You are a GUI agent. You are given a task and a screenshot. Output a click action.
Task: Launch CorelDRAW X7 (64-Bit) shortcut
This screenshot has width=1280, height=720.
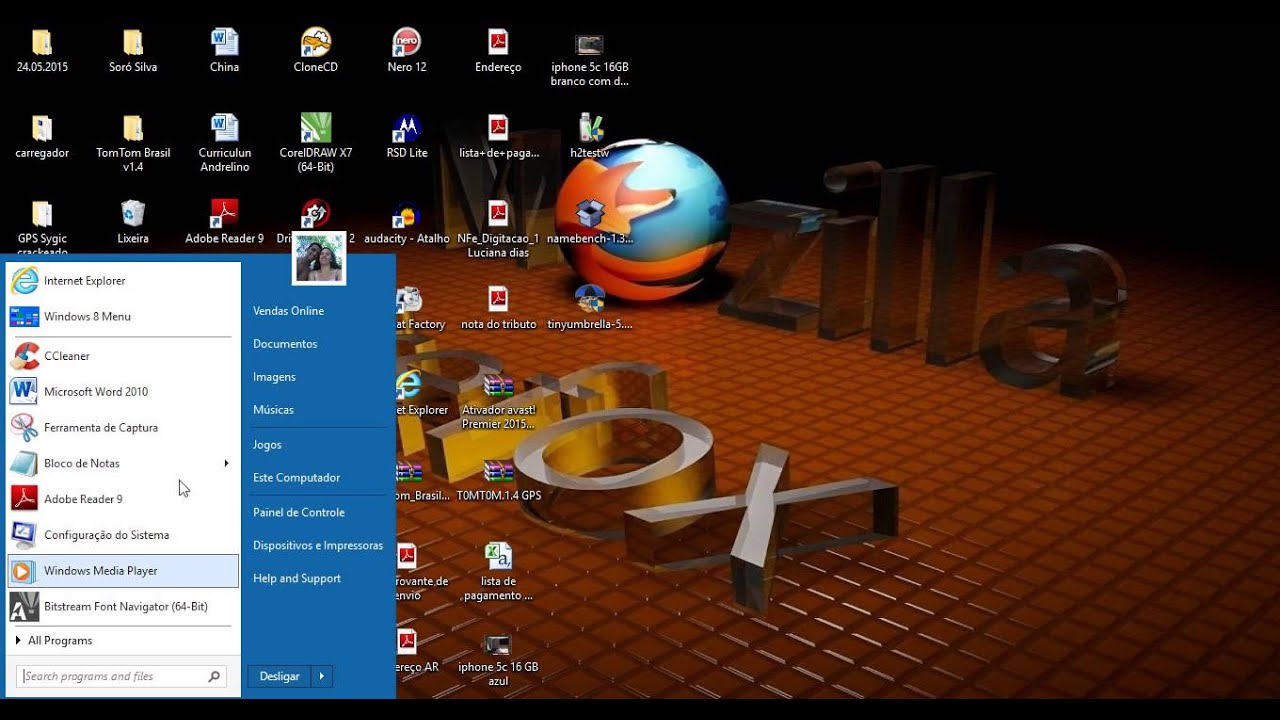tap(315, 129)
